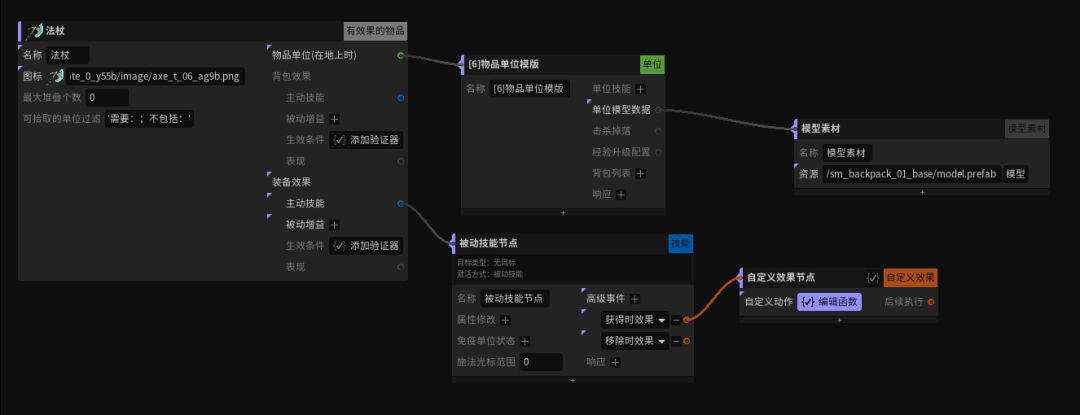Screen dimensions: 1080x415
Task: Click the orange 移除时效果 output port
Action: [686, 341]
